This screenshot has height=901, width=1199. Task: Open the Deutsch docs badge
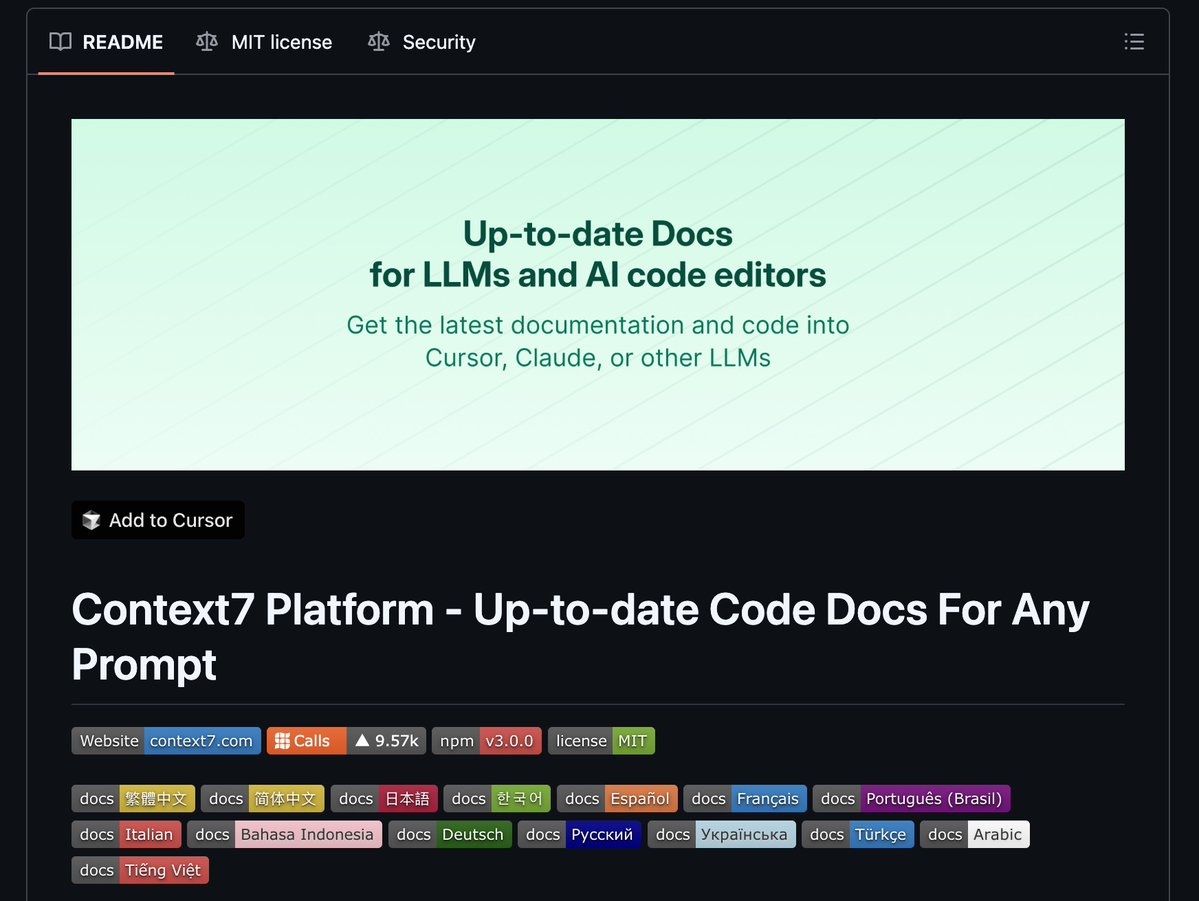450,834
